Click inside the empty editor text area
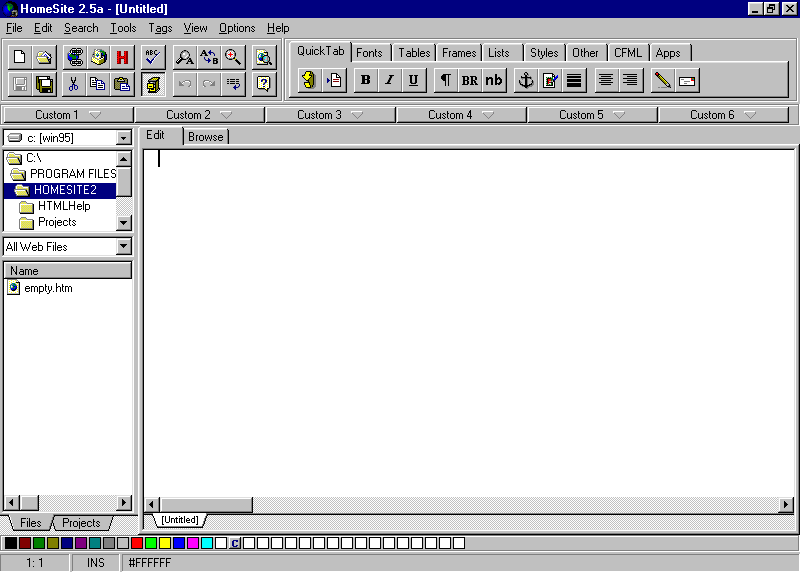 (x=469, y=322)
